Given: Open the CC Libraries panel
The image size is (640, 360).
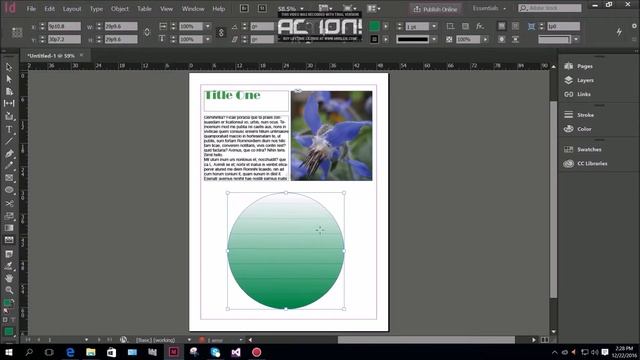Looking at the screenshot, I should point(592,163).
